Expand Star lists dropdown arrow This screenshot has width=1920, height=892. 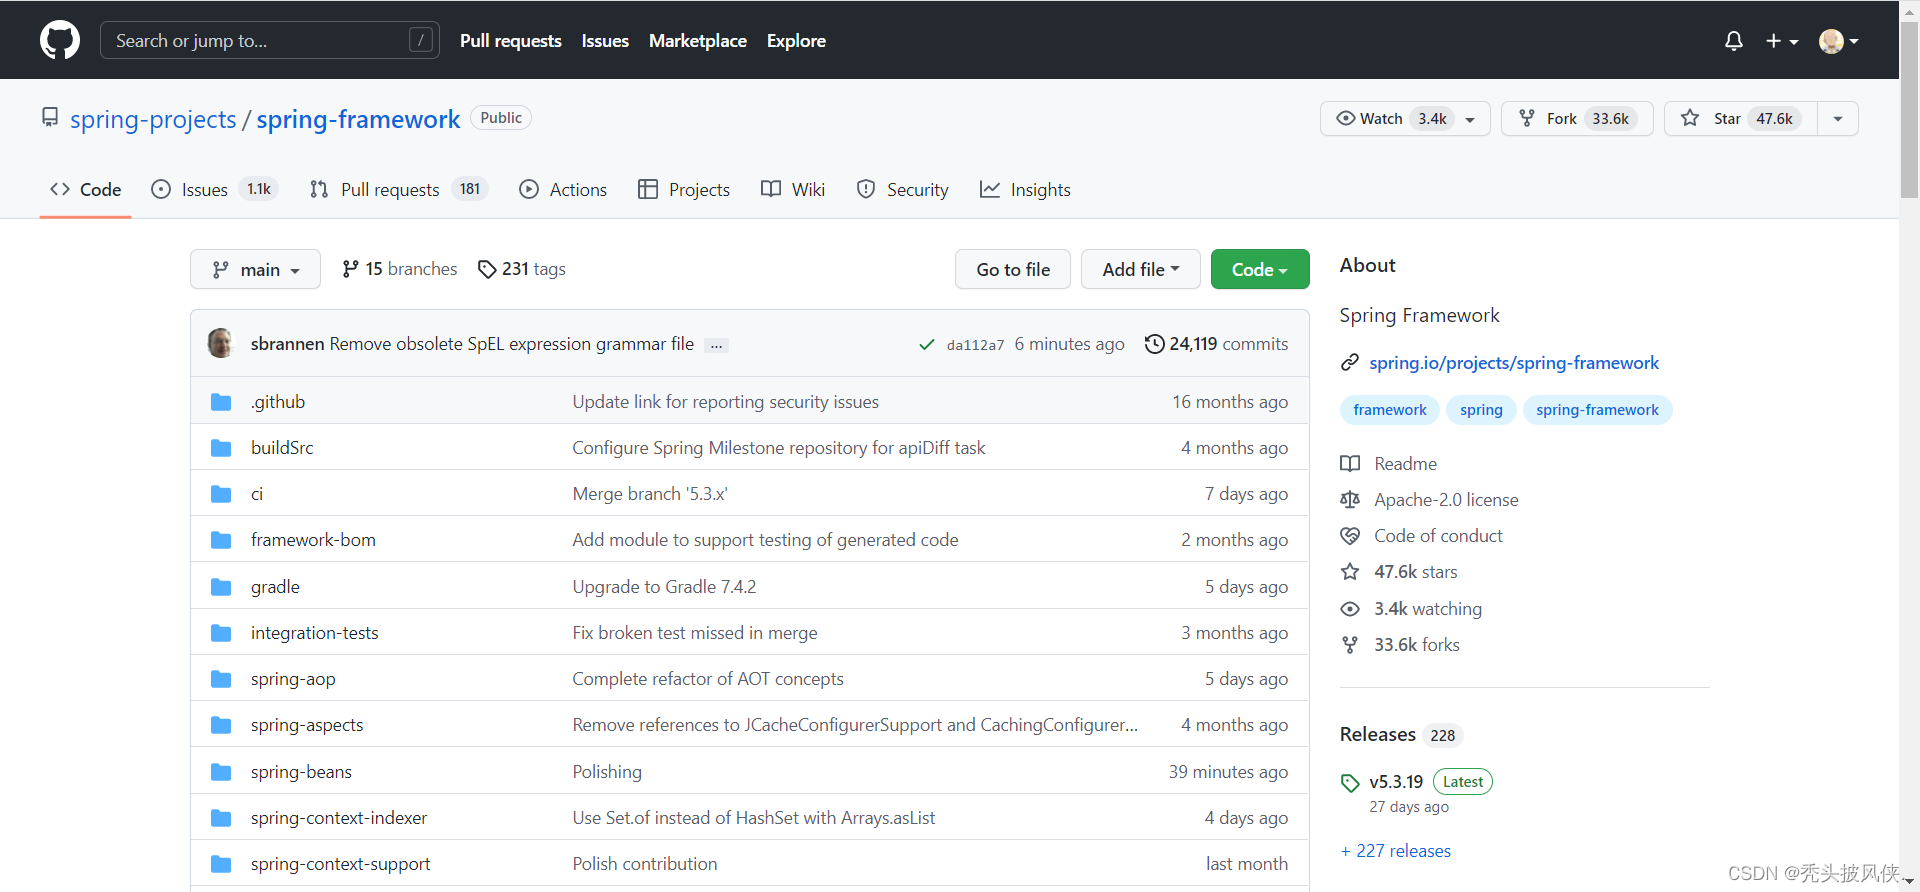pyautogui.click(x=1838, y=118)
